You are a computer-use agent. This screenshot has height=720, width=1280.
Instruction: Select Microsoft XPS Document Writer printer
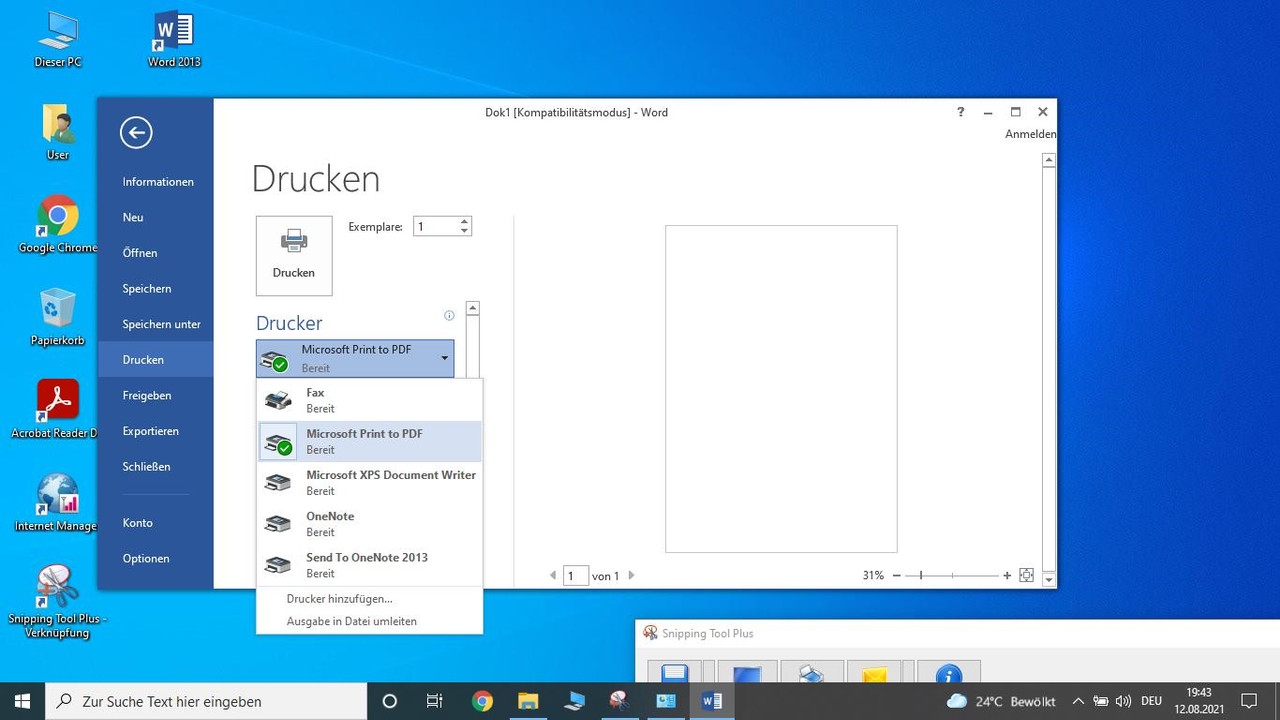(x=370, y=482)
